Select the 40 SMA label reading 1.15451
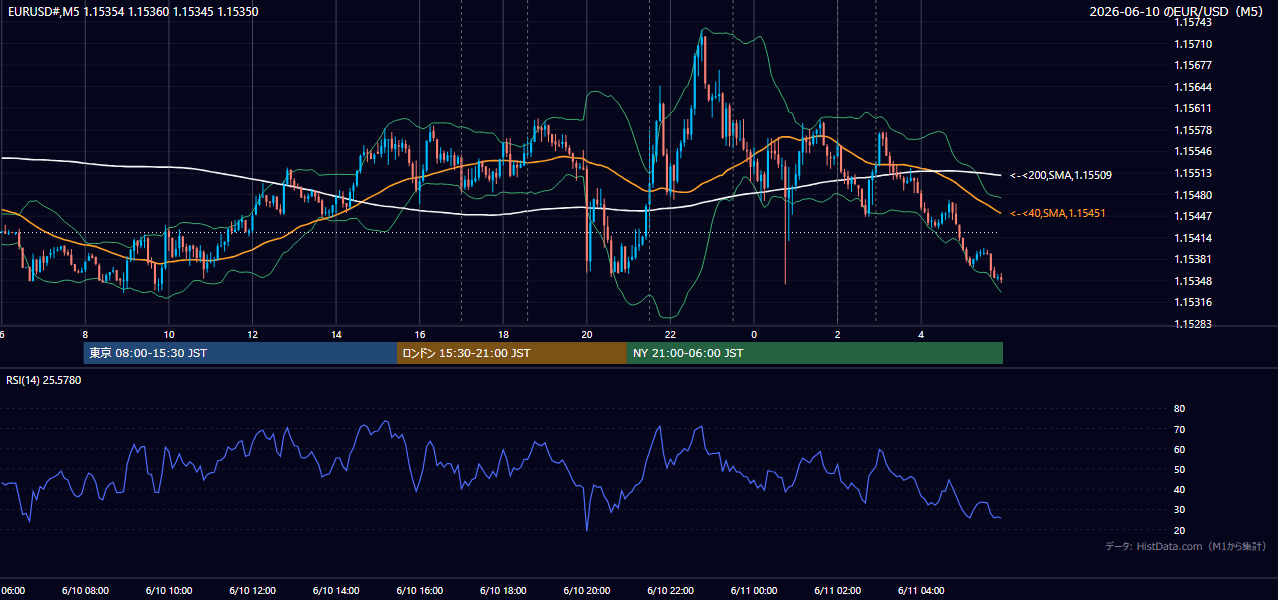 pos(1057,213)
